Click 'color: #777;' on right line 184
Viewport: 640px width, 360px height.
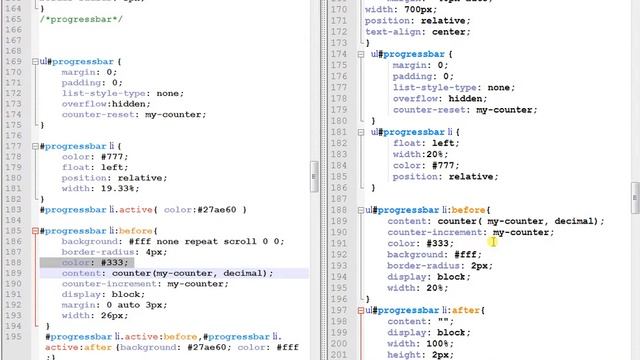pos(426,165)
